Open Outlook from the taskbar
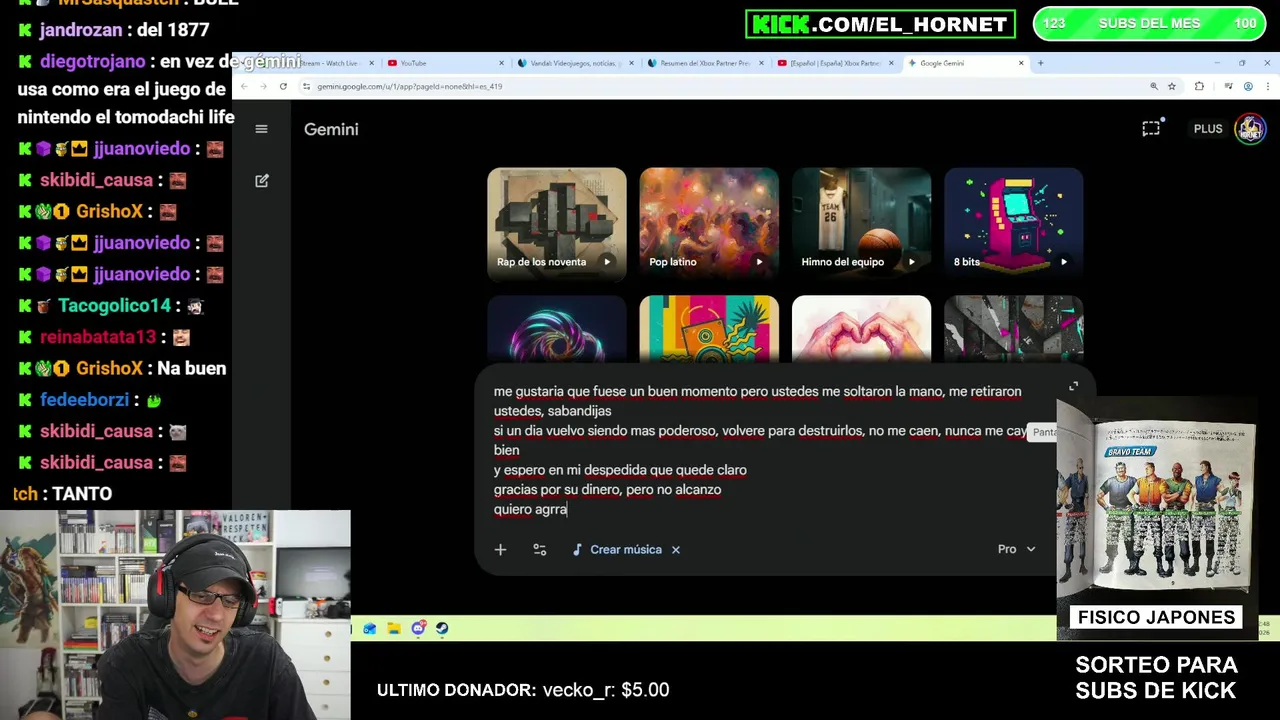 coord(370,629)
